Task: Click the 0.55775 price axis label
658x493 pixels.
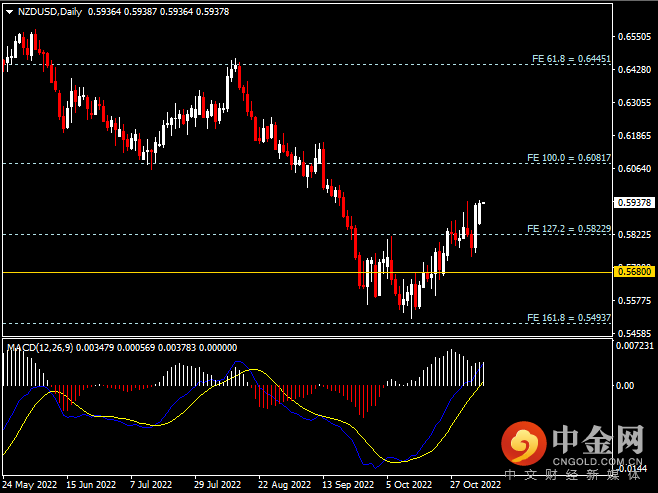Action: point(634,301)
